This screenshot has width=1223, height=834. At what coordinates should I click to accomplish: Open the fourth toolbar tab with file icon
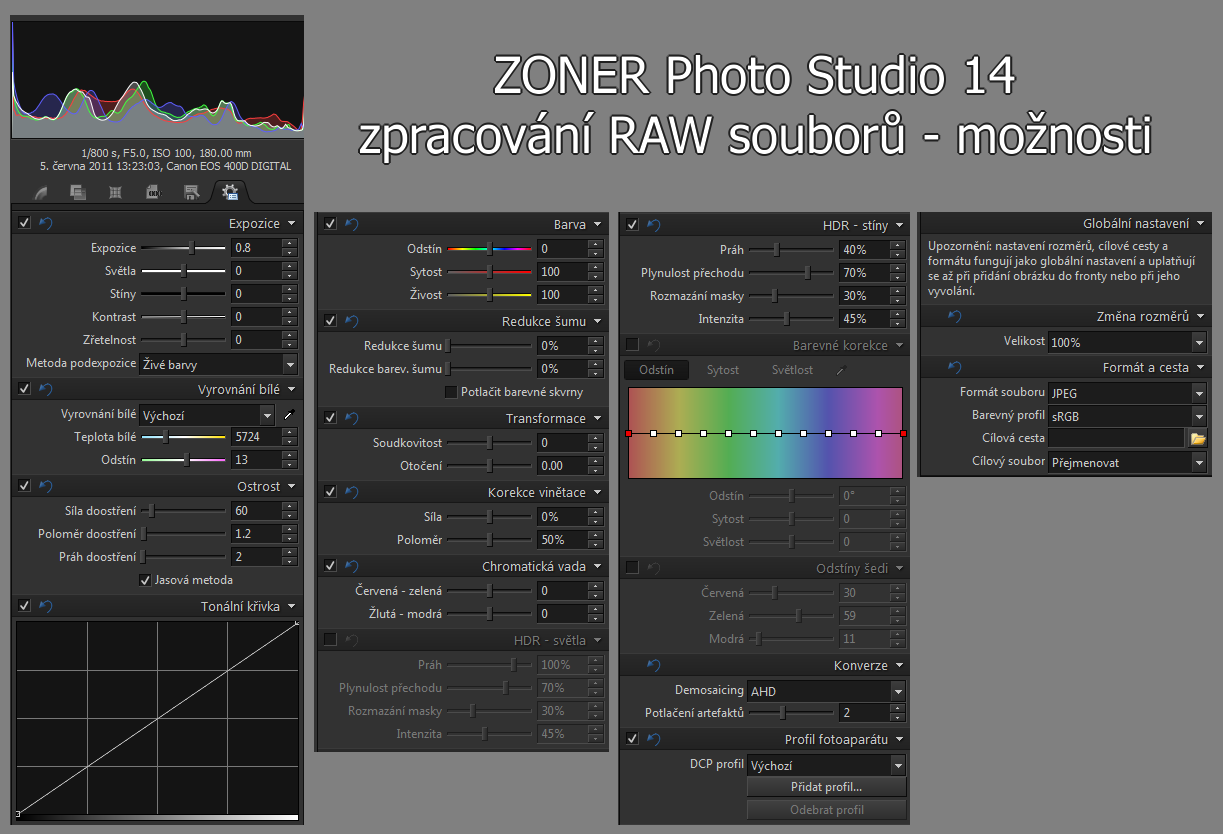(x=153, y=192)
